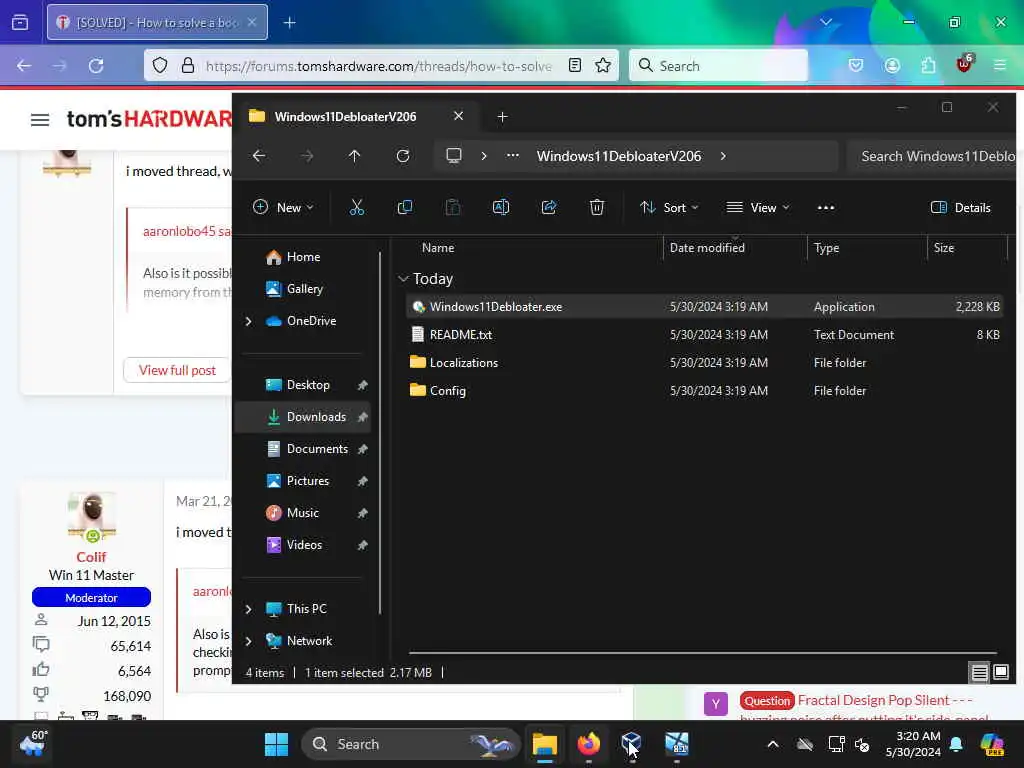Select README.txt file
1024x768 pixels.
click(704, 334)
